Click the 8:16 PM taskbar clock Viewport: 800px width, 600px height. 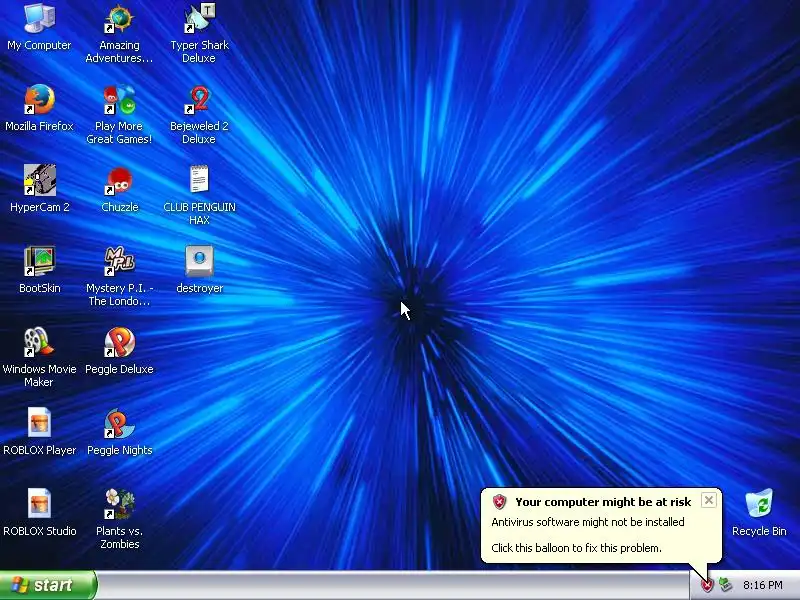tap(763, 585)
